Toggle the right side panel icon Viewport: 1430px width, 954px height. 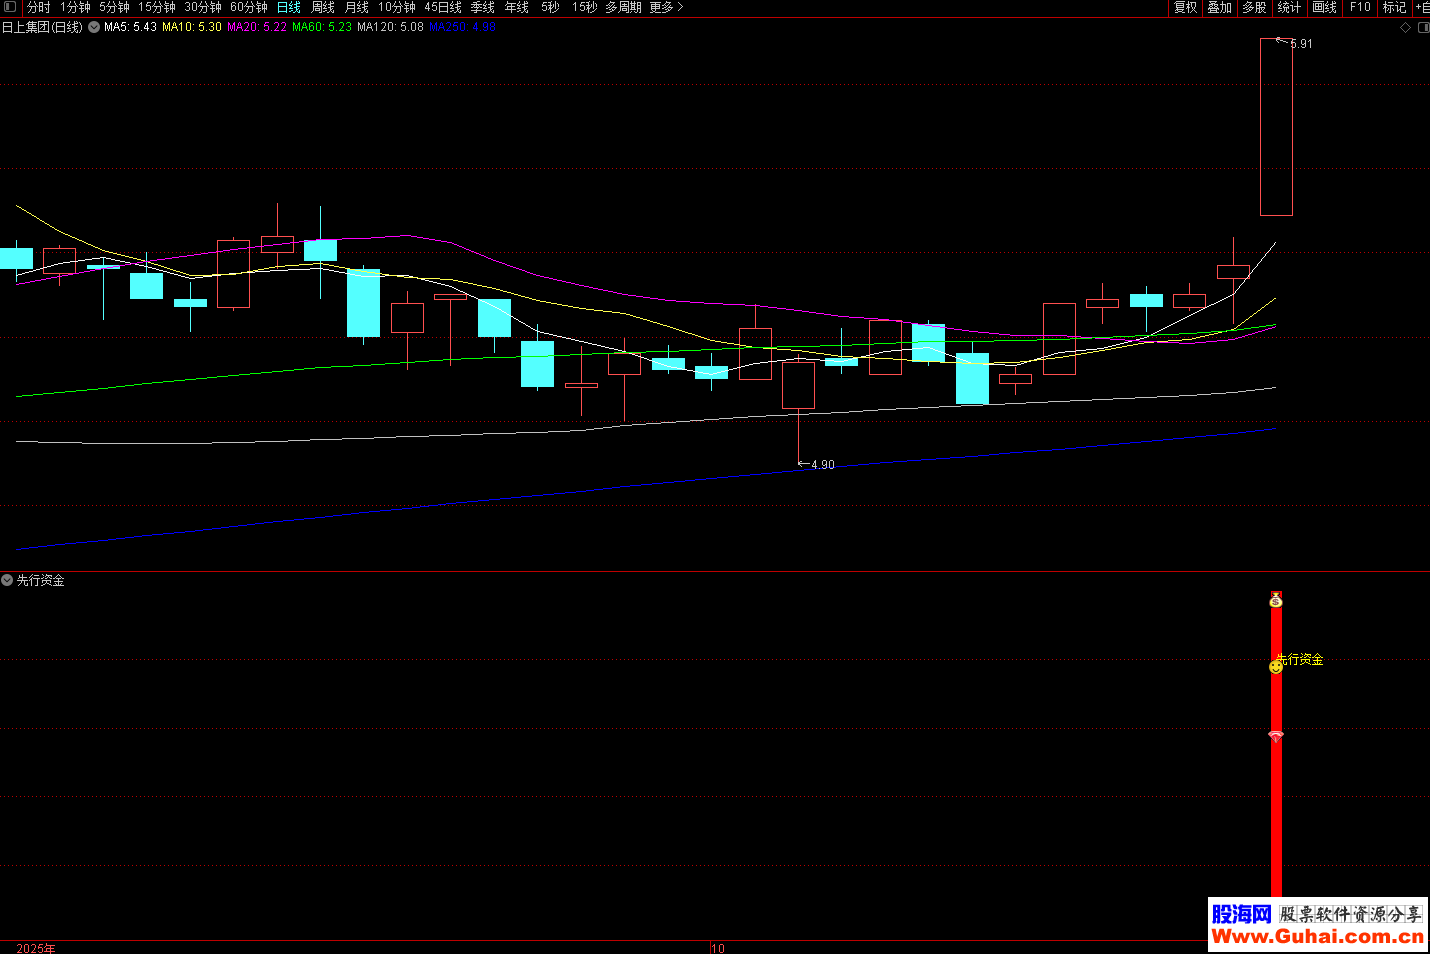pos(1423,28)
